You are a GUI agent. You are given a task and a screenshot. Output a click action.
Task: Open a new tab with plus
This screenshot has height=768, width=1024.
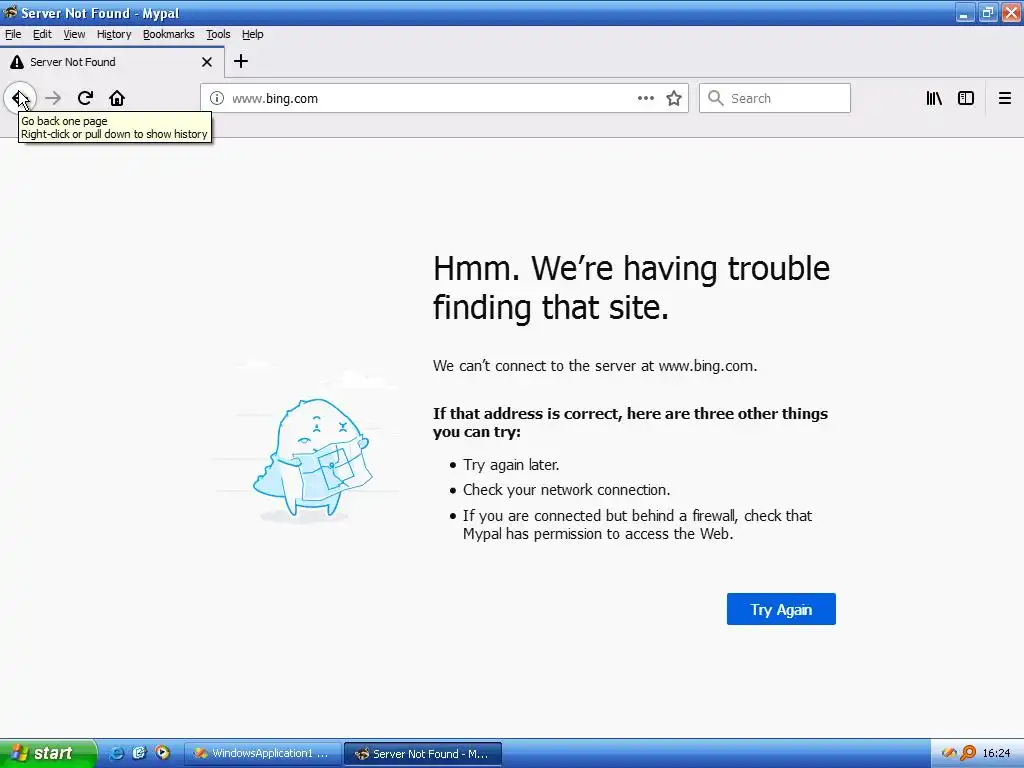pyautogui.click(x=241, y=61)
